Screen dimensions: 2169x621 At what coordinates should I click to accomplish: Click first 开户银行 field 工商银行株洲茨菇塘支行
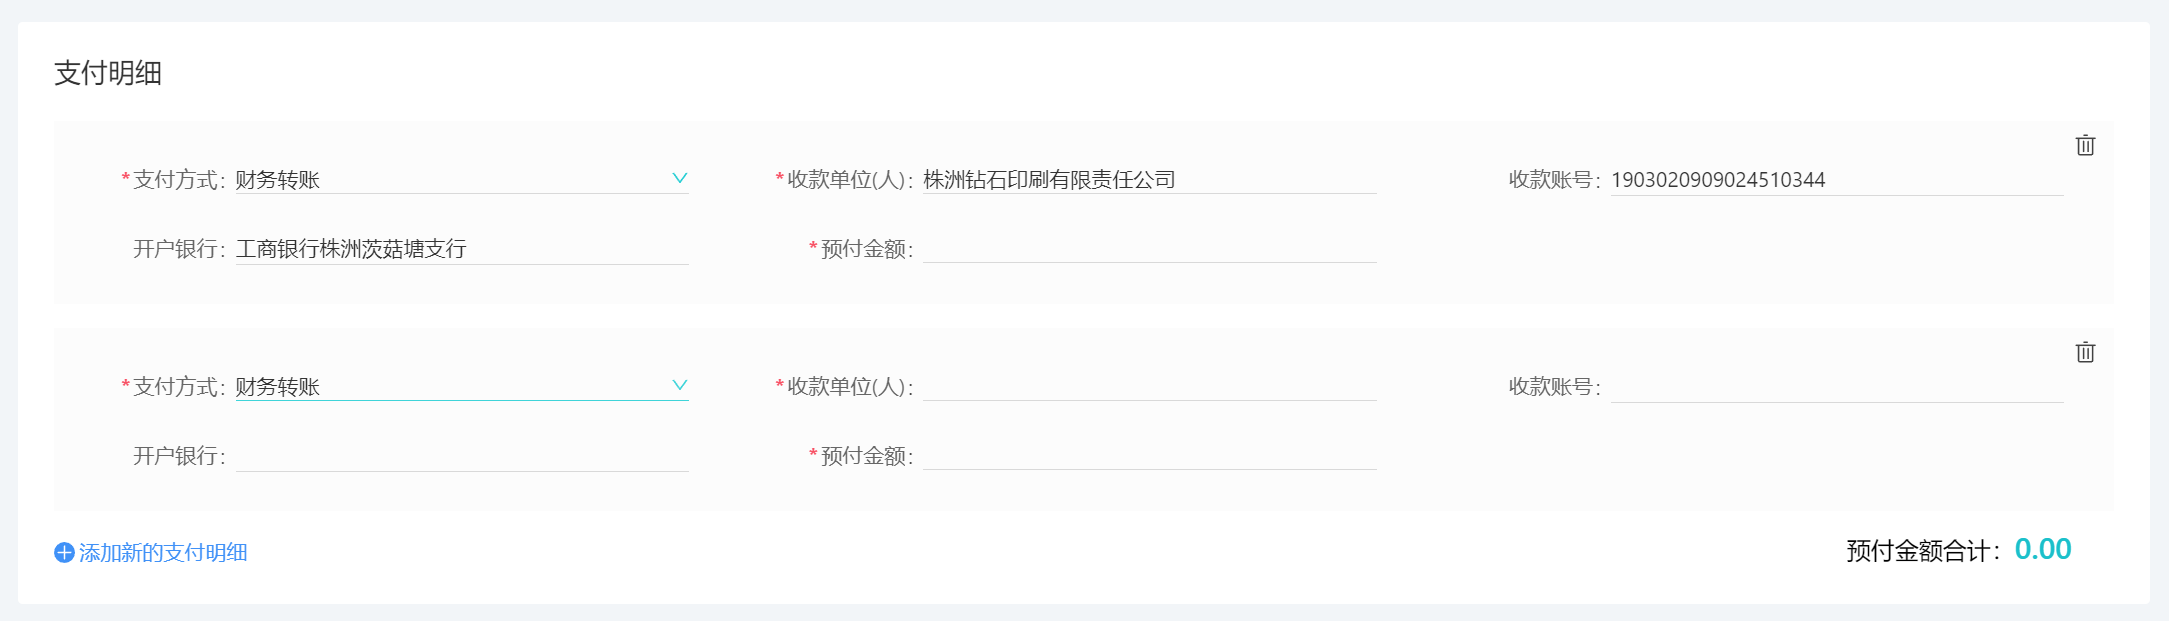click(462, 249)
